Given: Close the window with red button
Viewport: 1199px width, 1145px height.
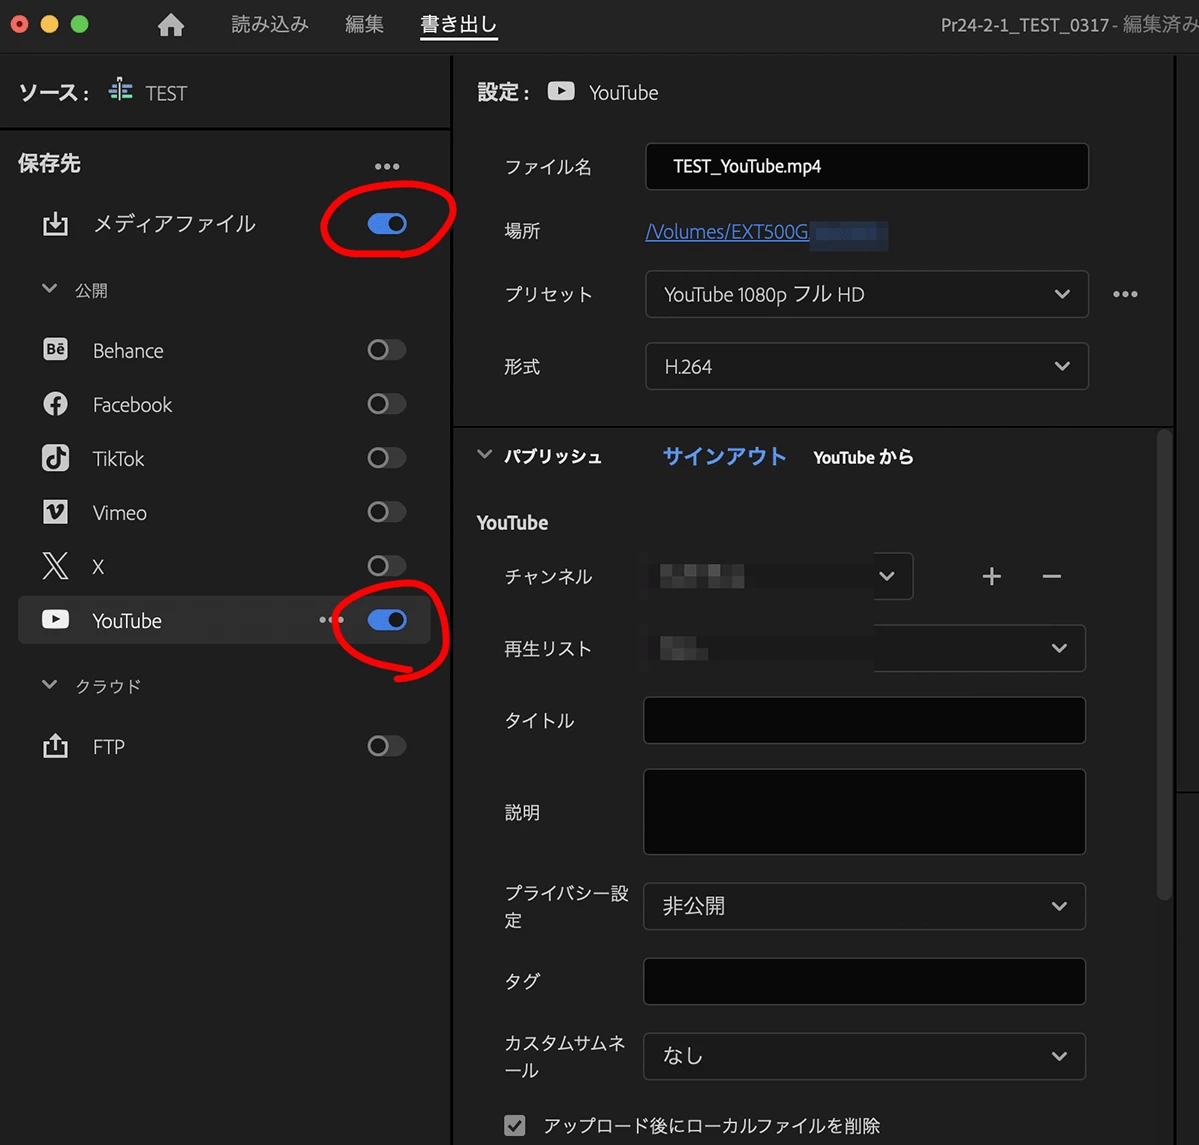Looking at the screenshot, I should pyautogui.click(x=20, y=24).
